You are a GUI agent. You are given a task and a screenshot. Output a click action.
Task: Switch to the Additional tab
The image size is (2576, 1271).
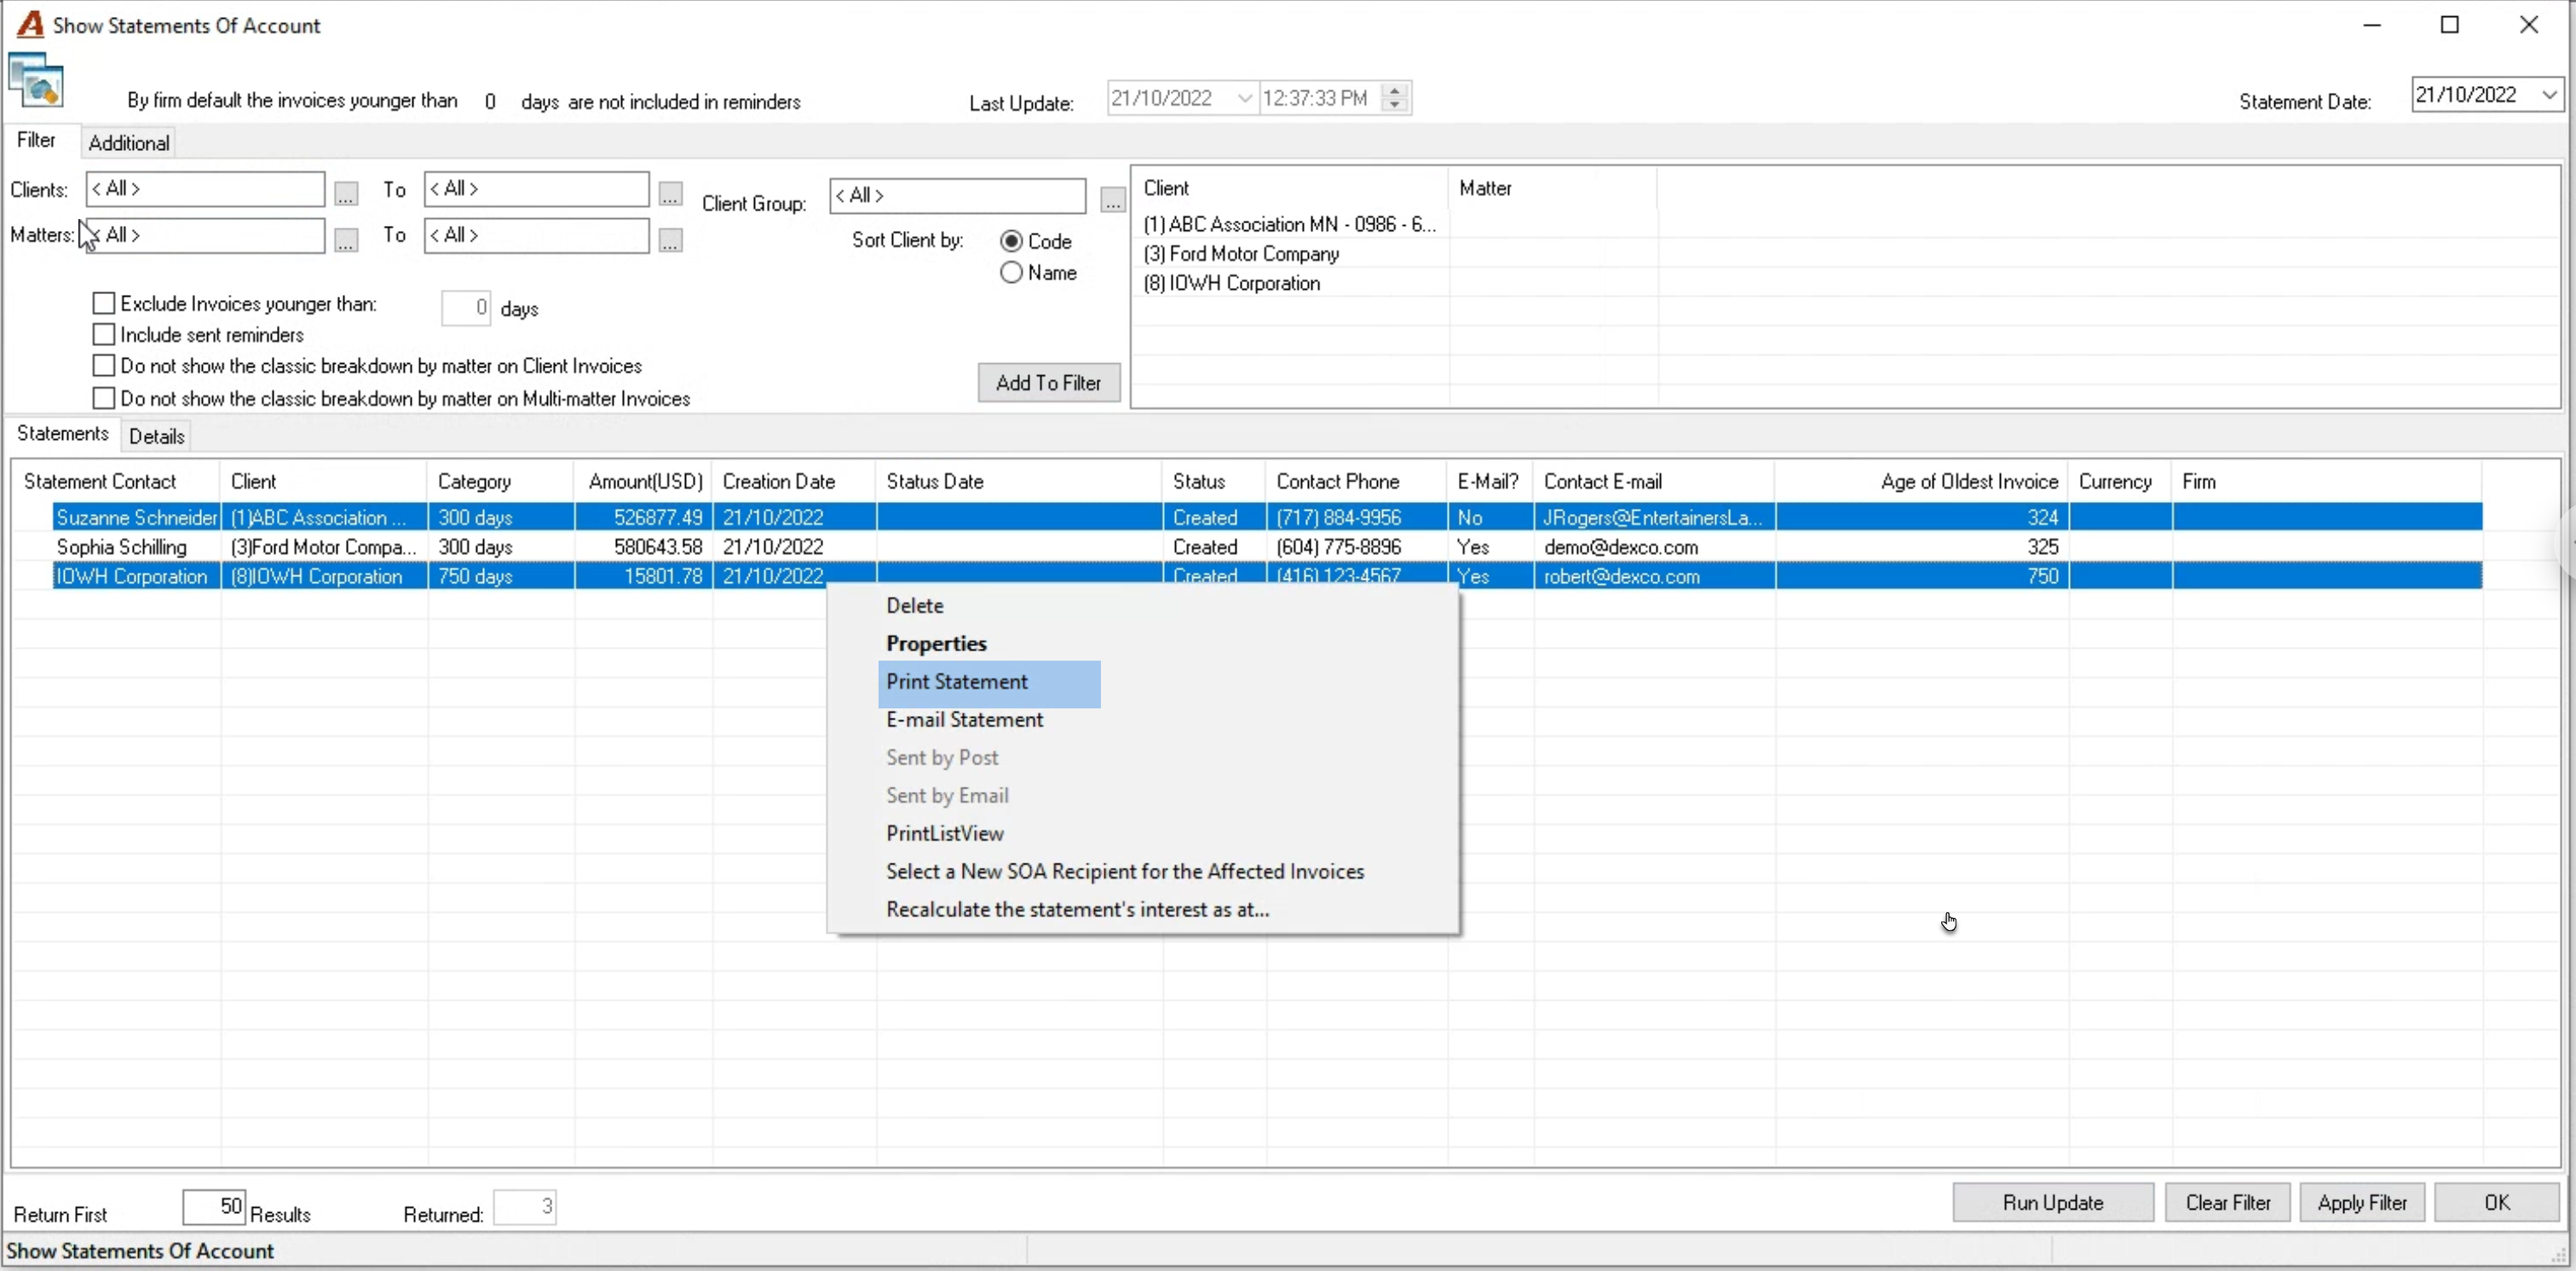pyautogui.click(x=129, y=143)
